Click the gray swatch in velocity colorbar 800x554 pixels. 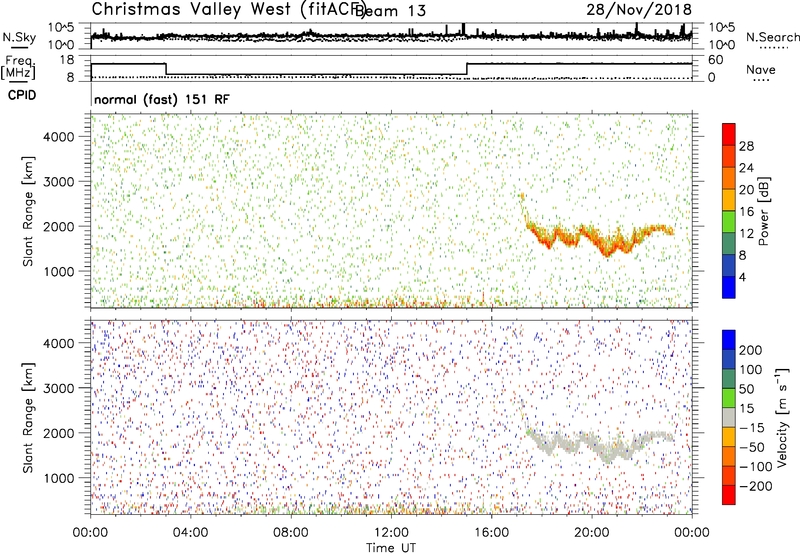click(x=729, y=417)
